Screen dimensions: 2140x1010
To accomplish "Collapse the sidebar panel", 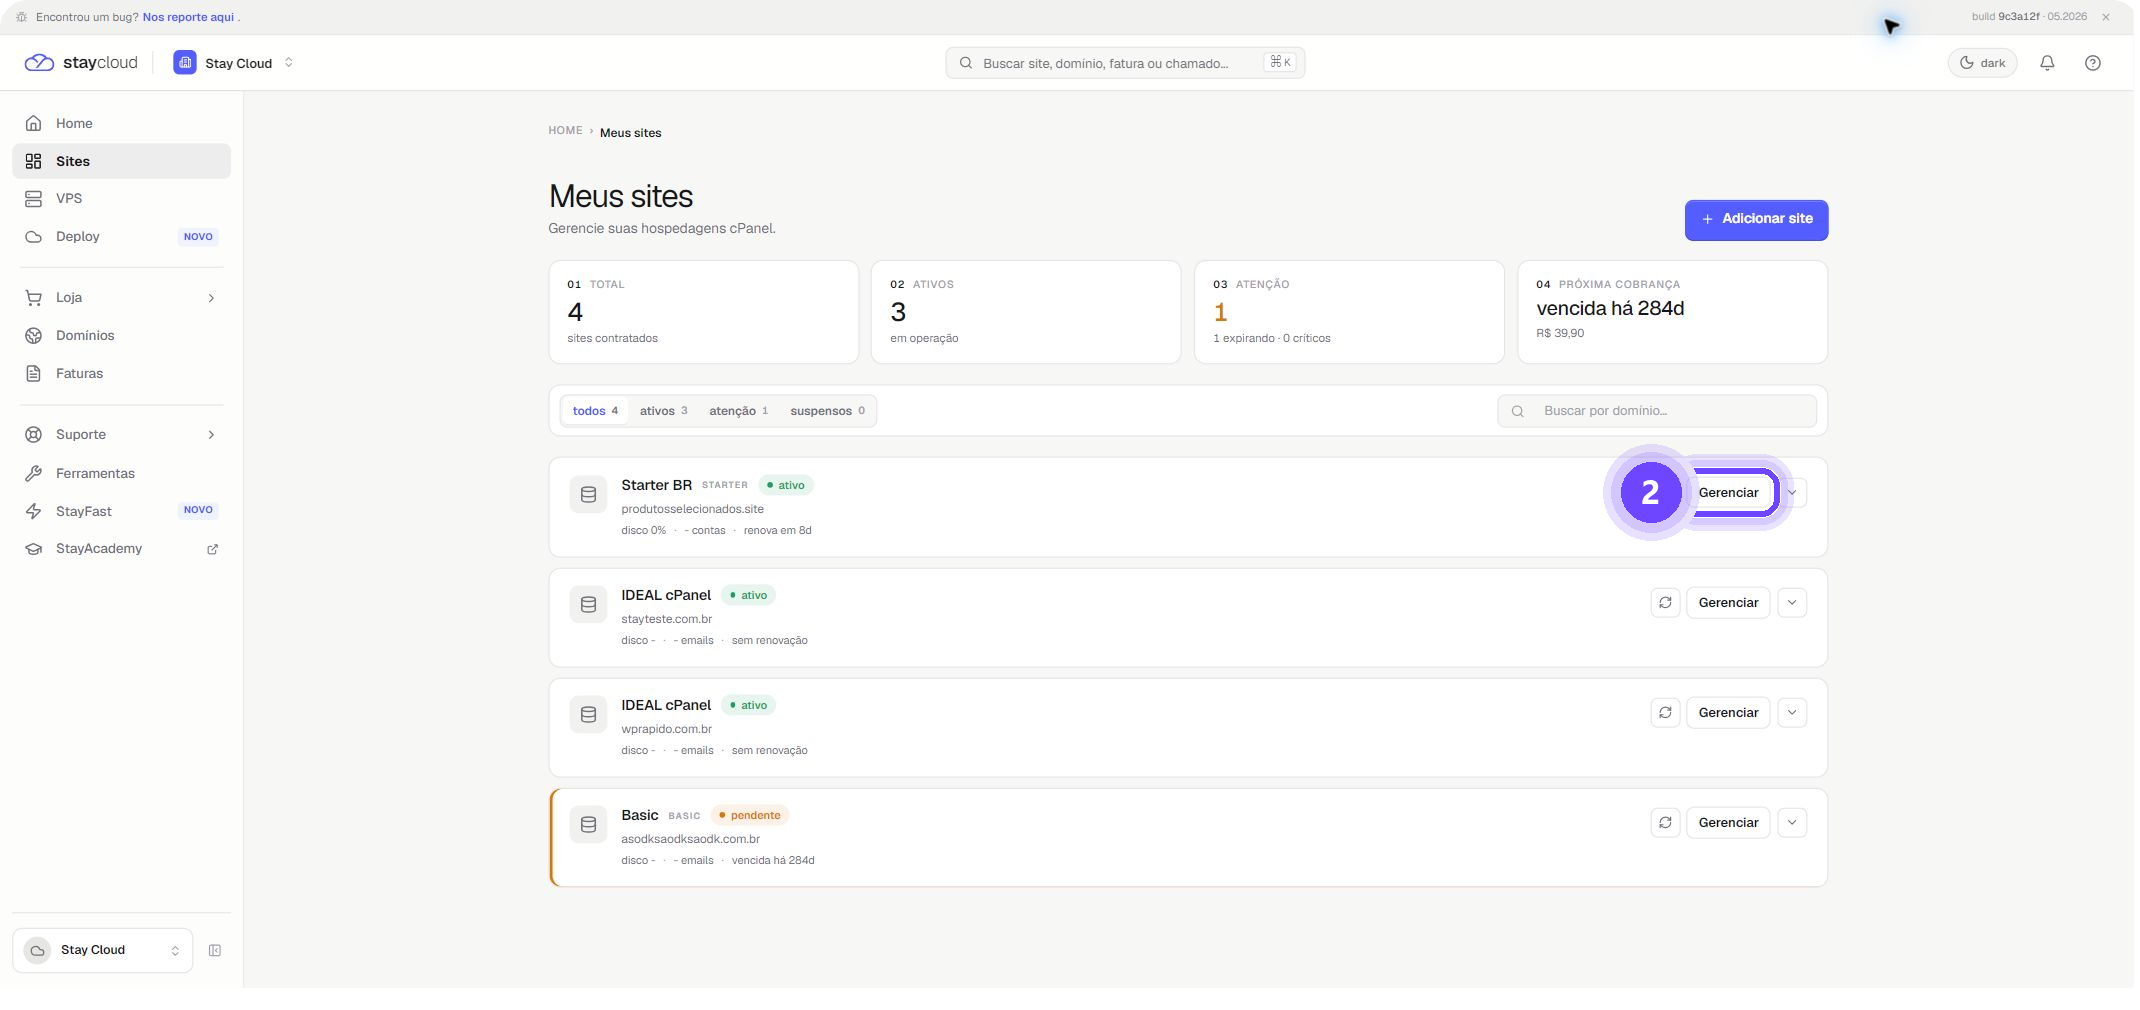I will click(214, 950).
